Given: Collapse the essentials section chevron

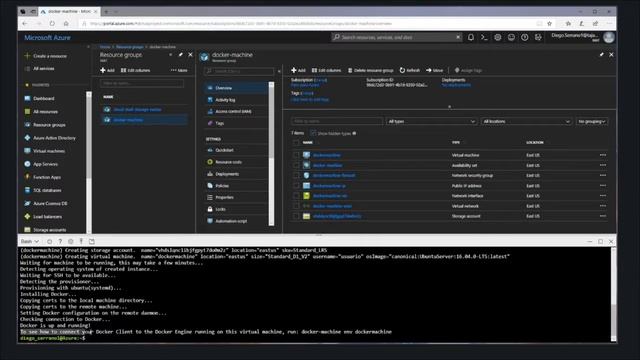Looking at the screenshot, I should [449, 107].
